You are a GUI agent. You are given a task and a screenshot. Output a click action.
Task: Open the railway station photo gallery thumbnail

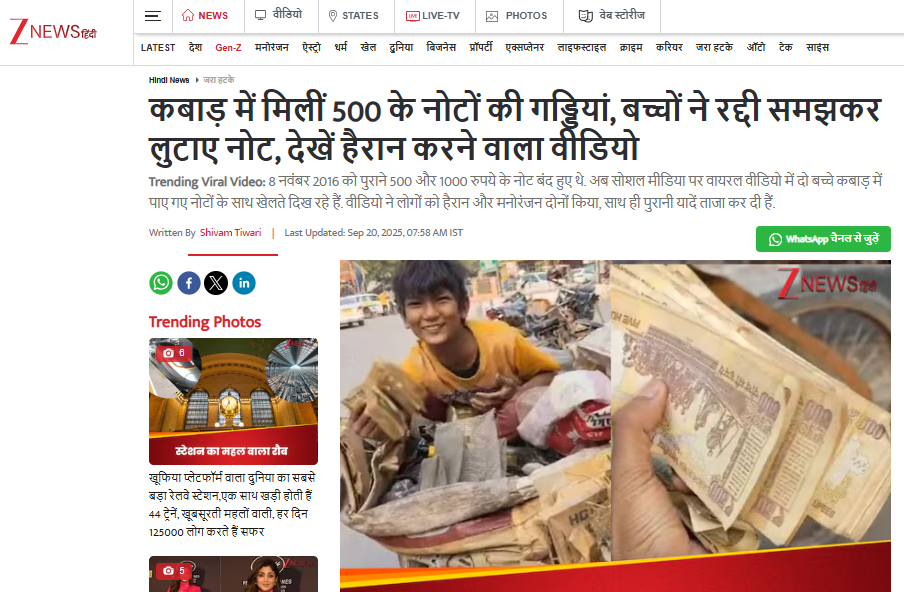tap(233, 401)
